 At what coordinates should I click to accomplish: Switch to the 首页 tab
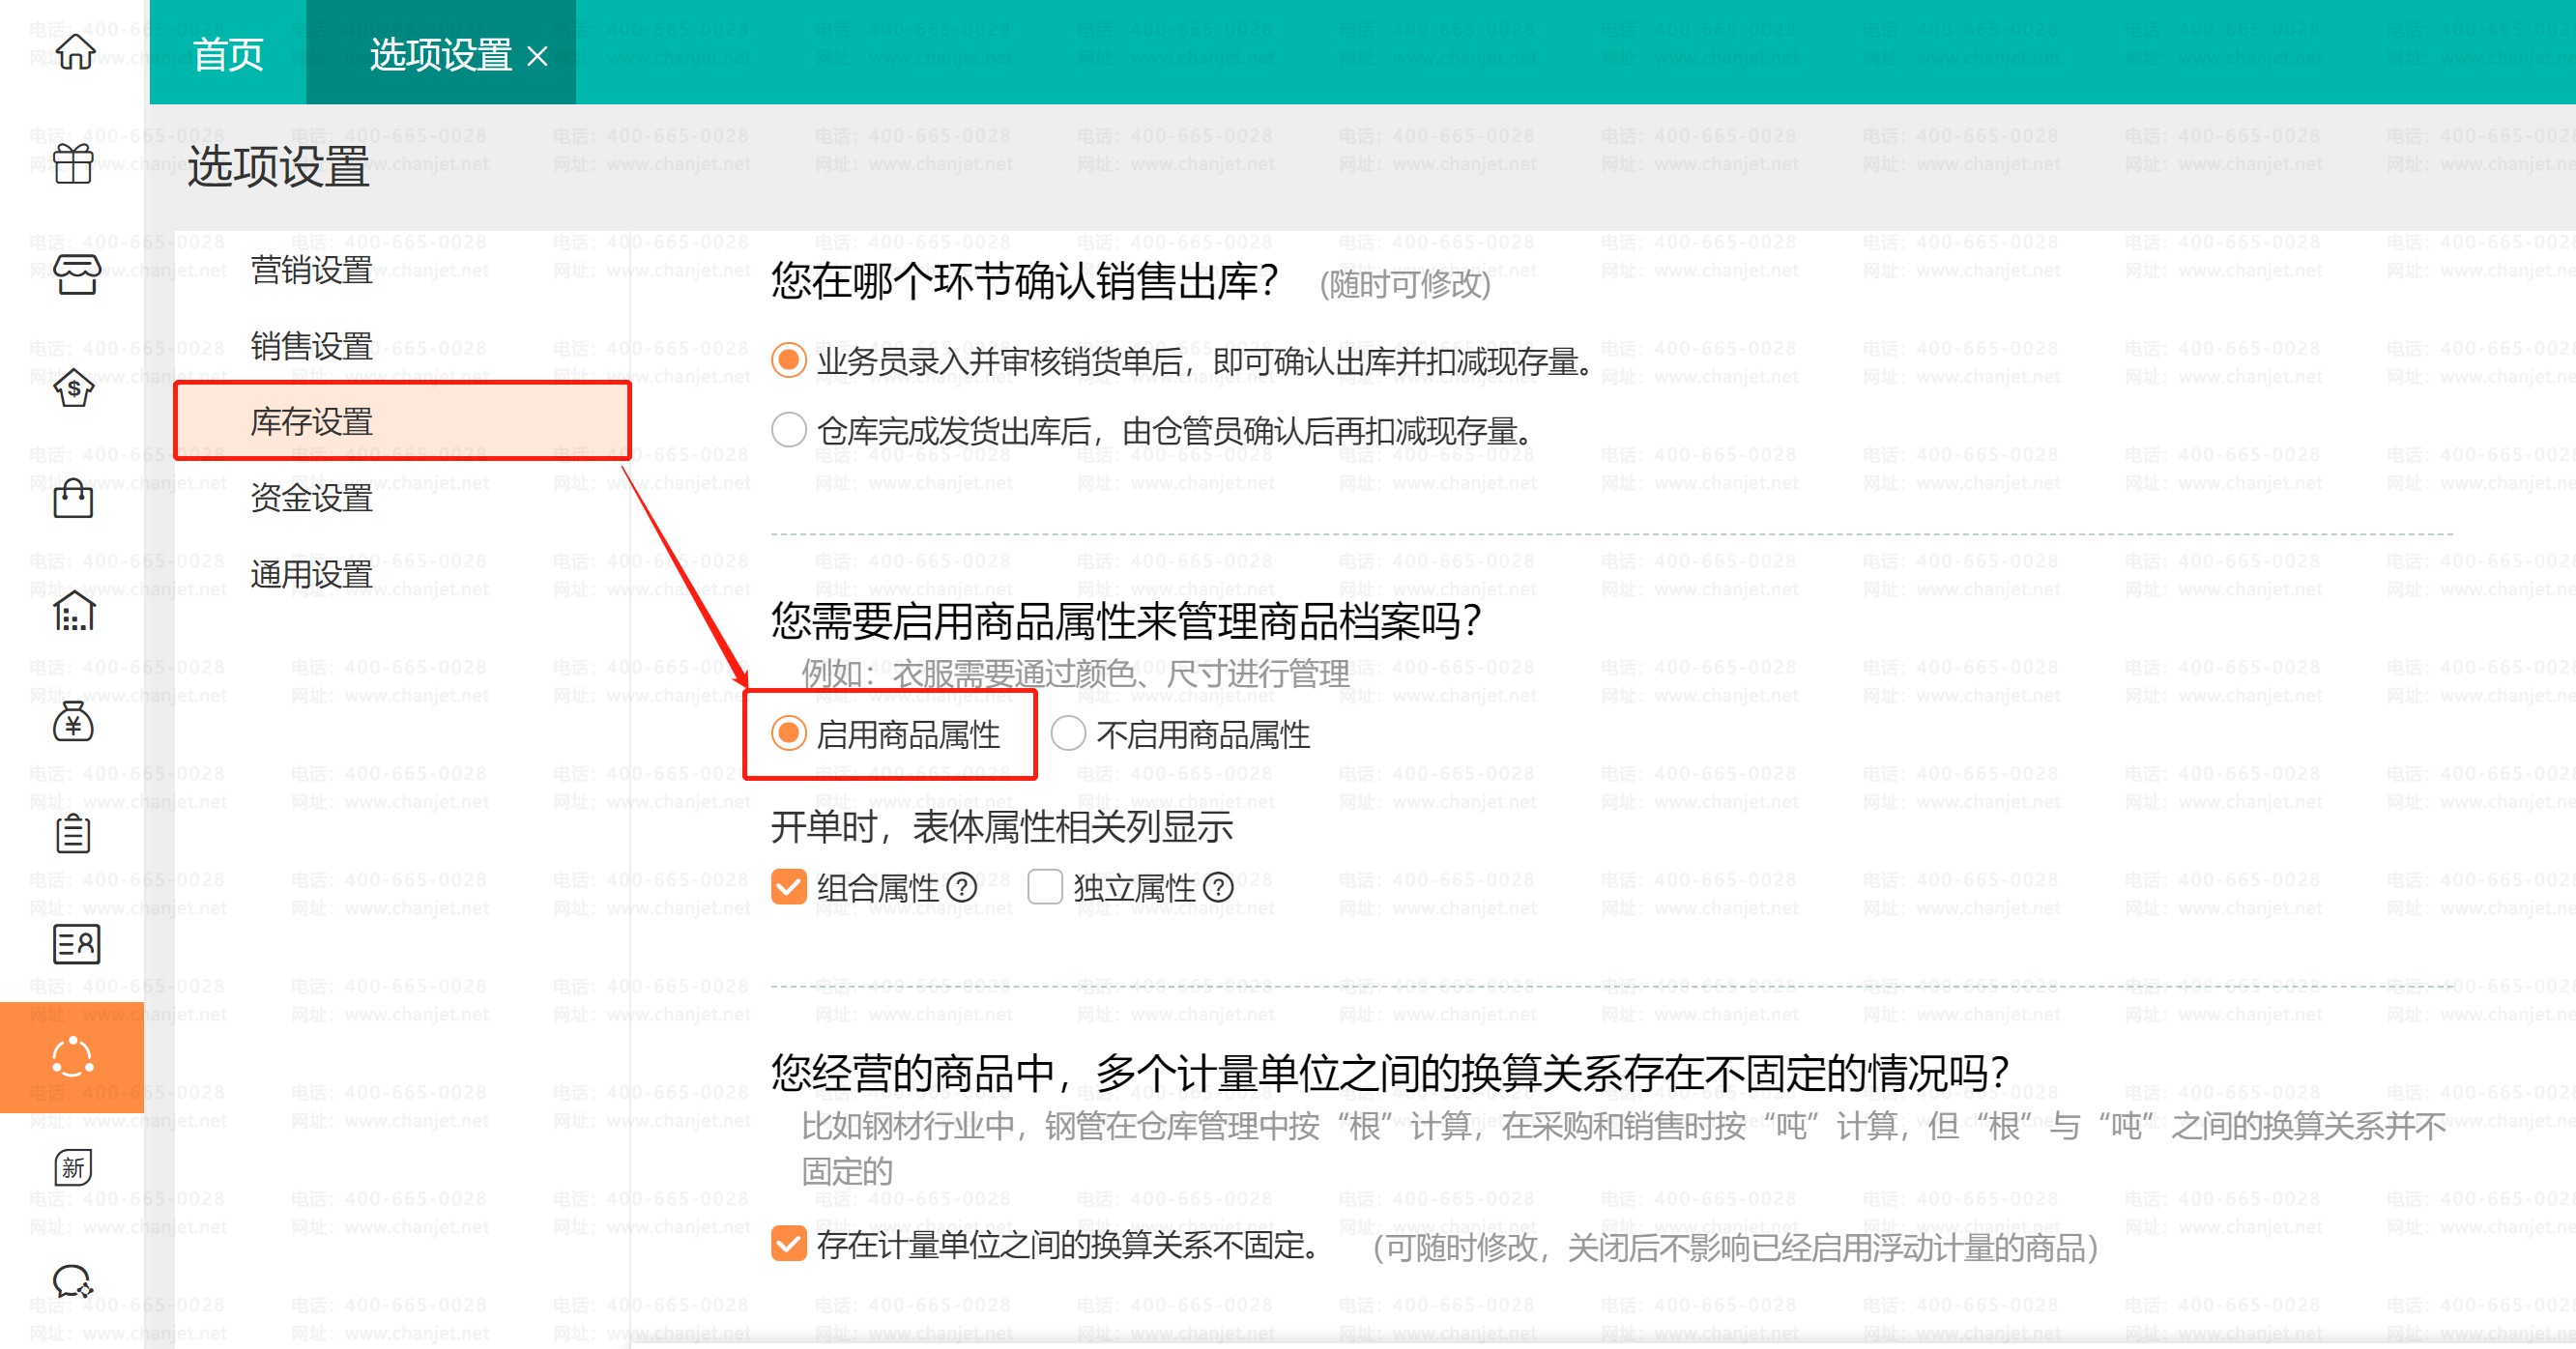(x=228, y=54)
